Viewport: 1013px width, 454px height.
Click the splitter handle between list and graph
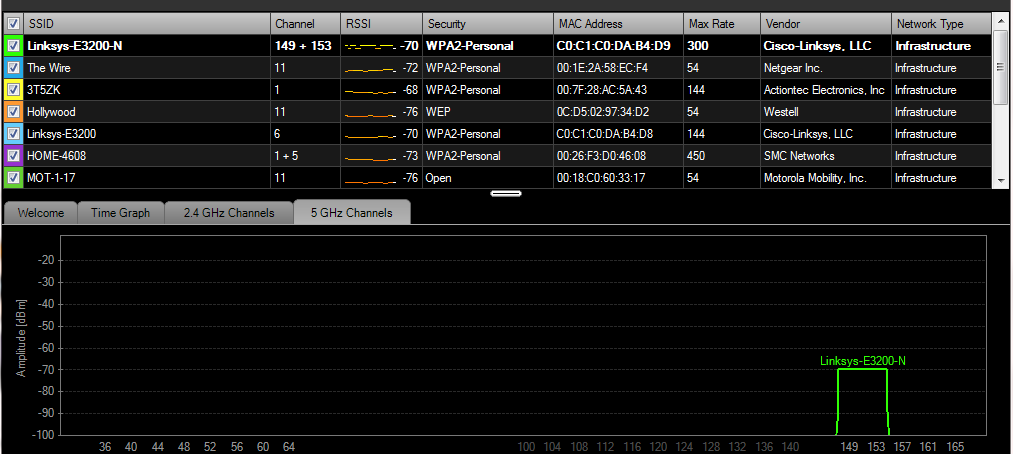click(x=506, y=193)
